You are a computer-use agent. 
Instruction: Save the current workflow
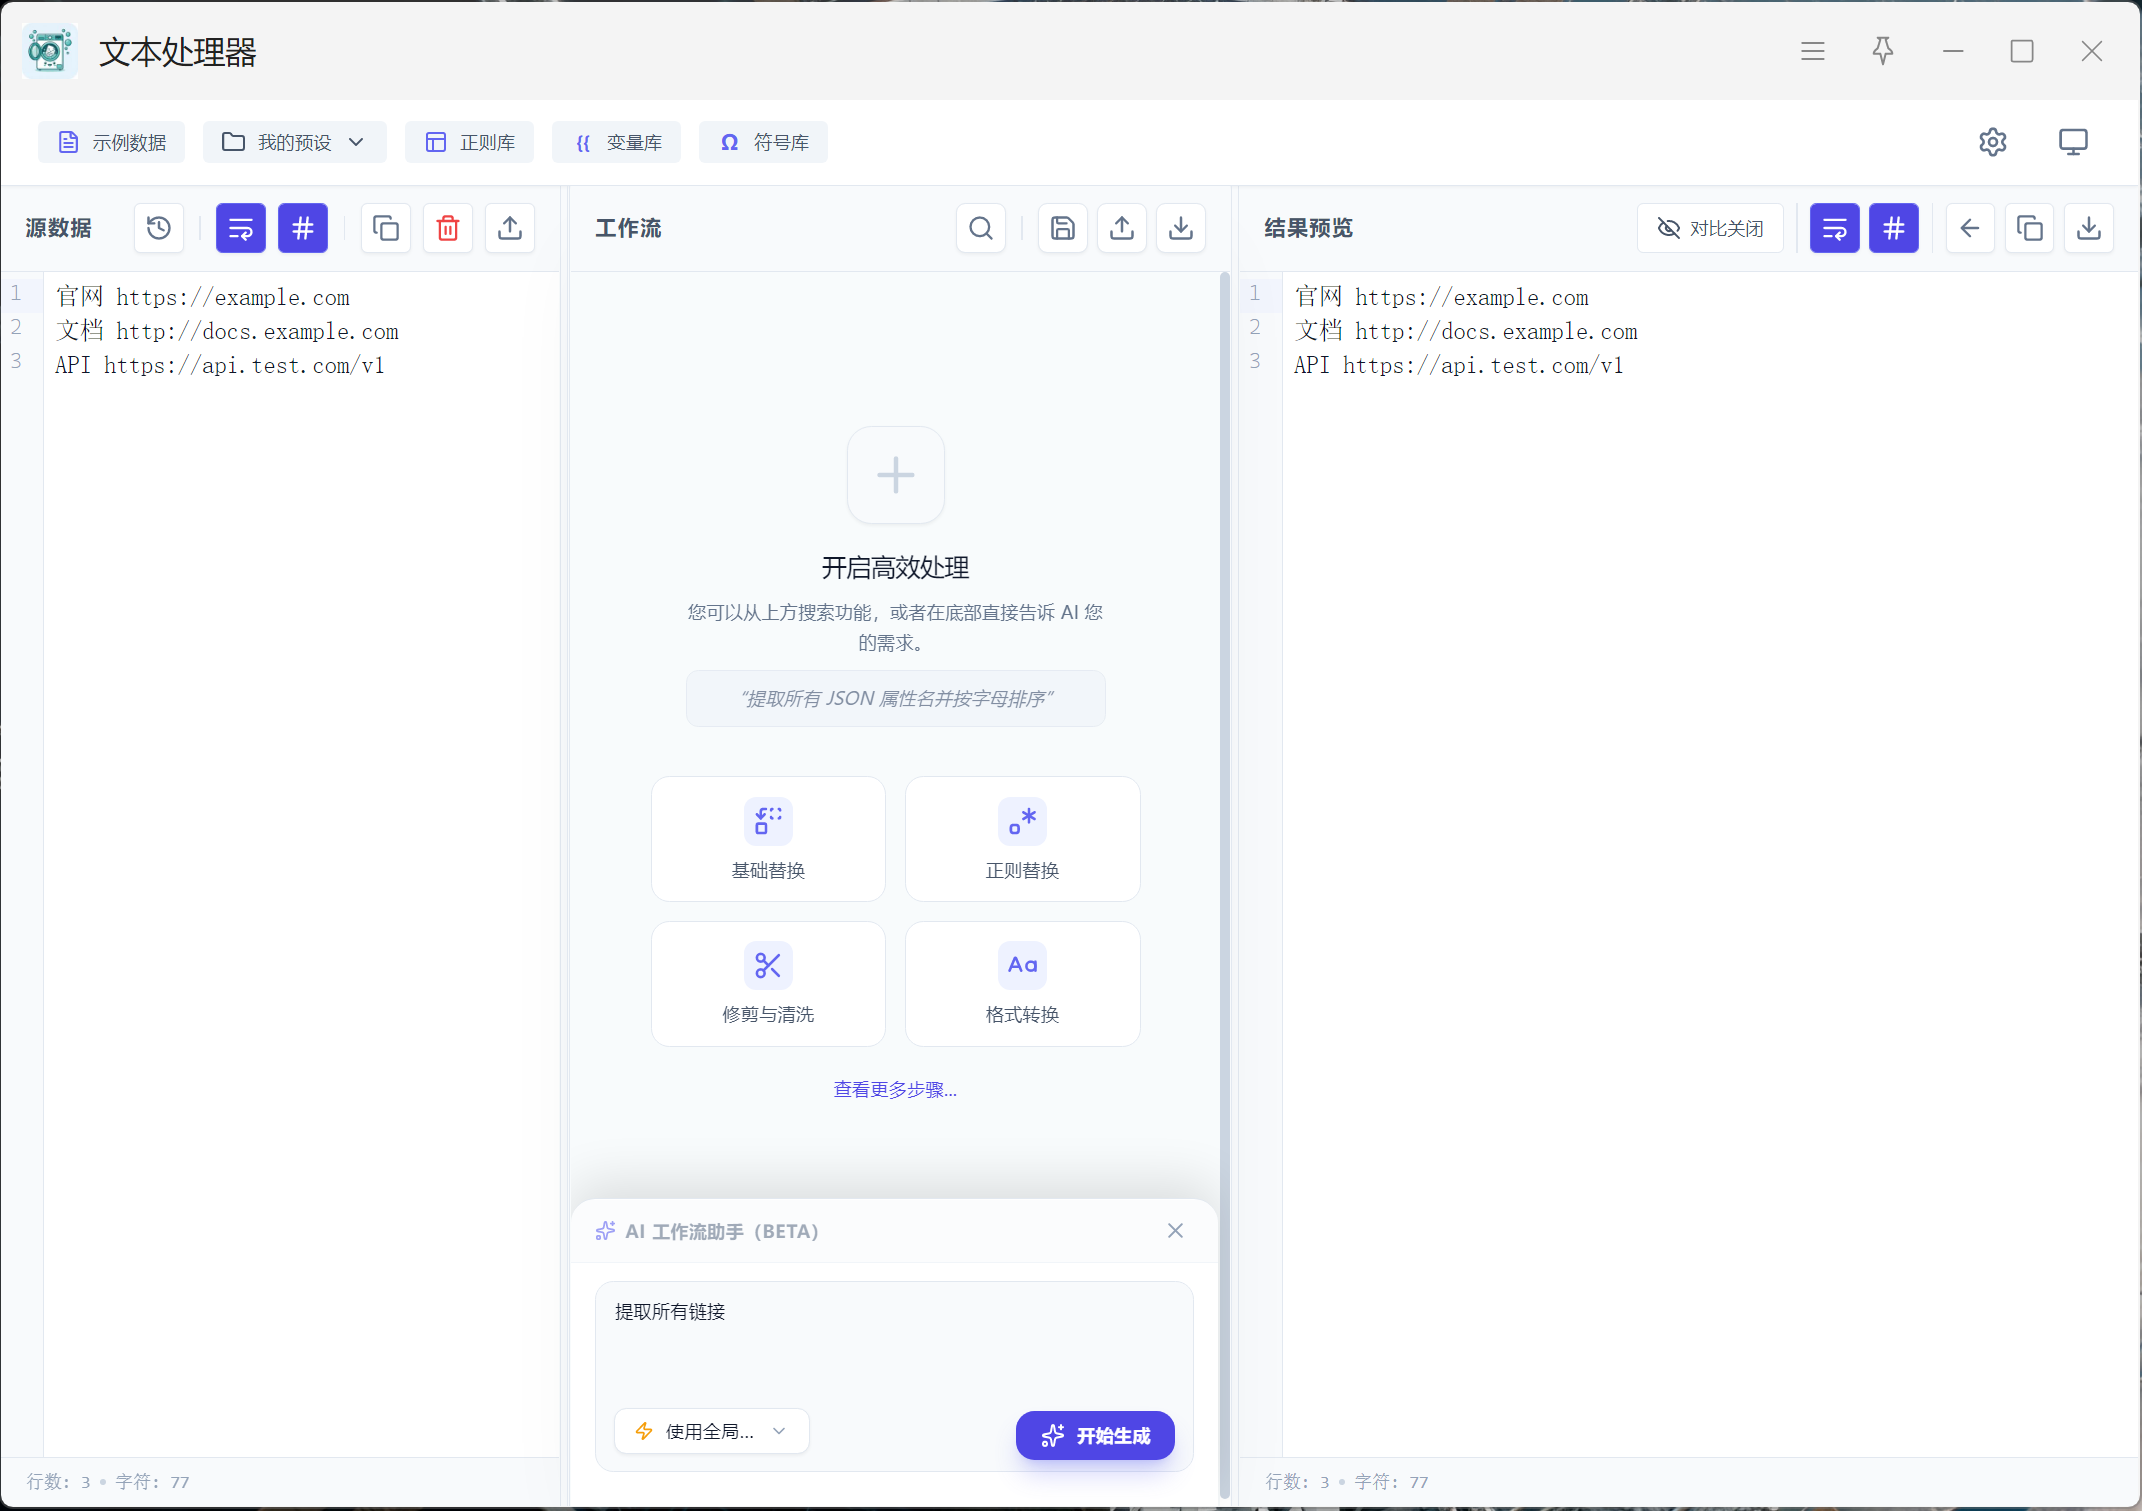point(1063,228)
